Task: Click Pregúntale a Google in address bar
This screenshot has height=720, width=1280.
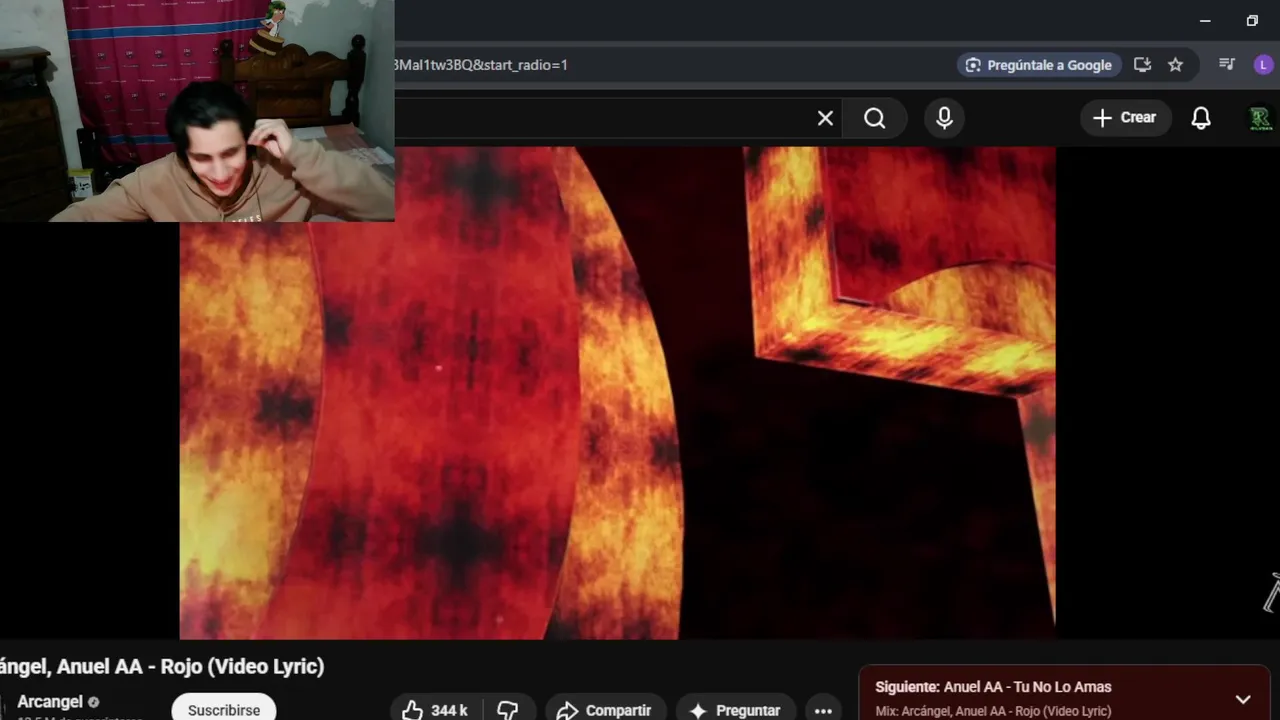Action: [x=1038, y=65]
